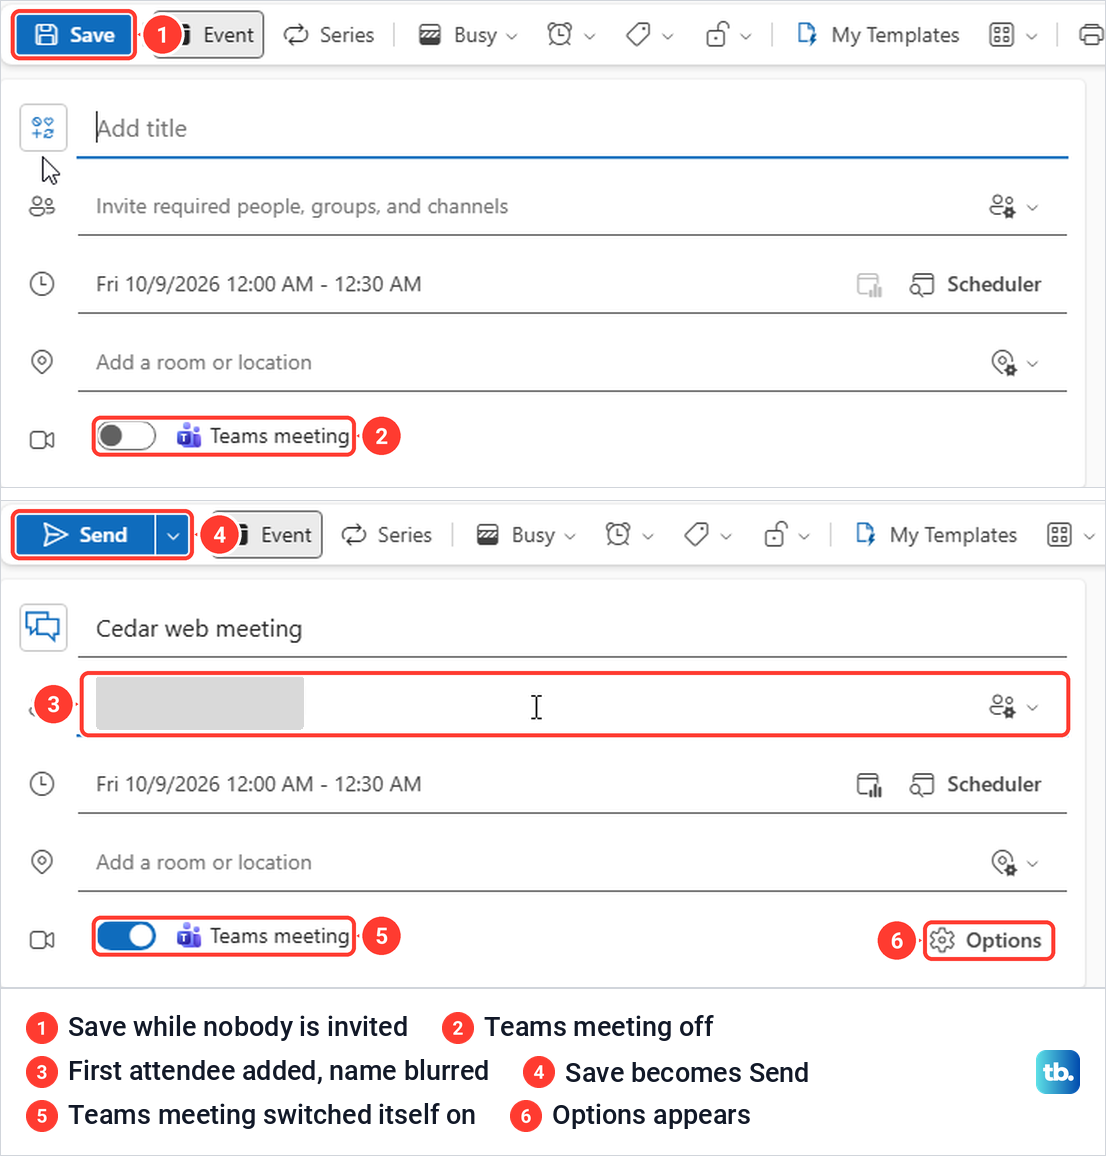Image resolution: width=1106 pixels, height=1156 pixels.
Task: Open Busy status dropdown in top toolbar
Action: point(467,35)
